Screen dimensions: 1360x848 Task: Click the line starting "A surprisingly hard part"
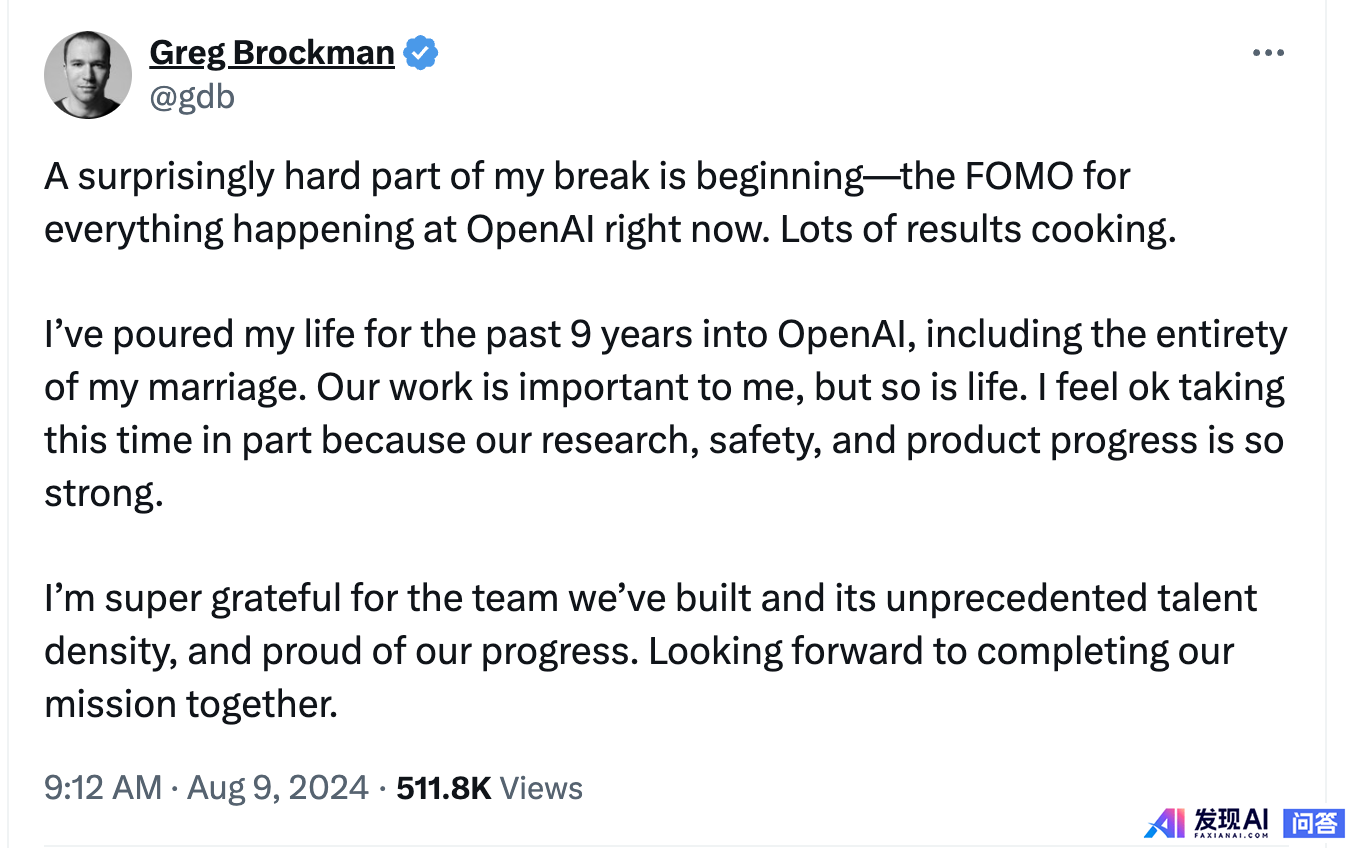[587, 177]
